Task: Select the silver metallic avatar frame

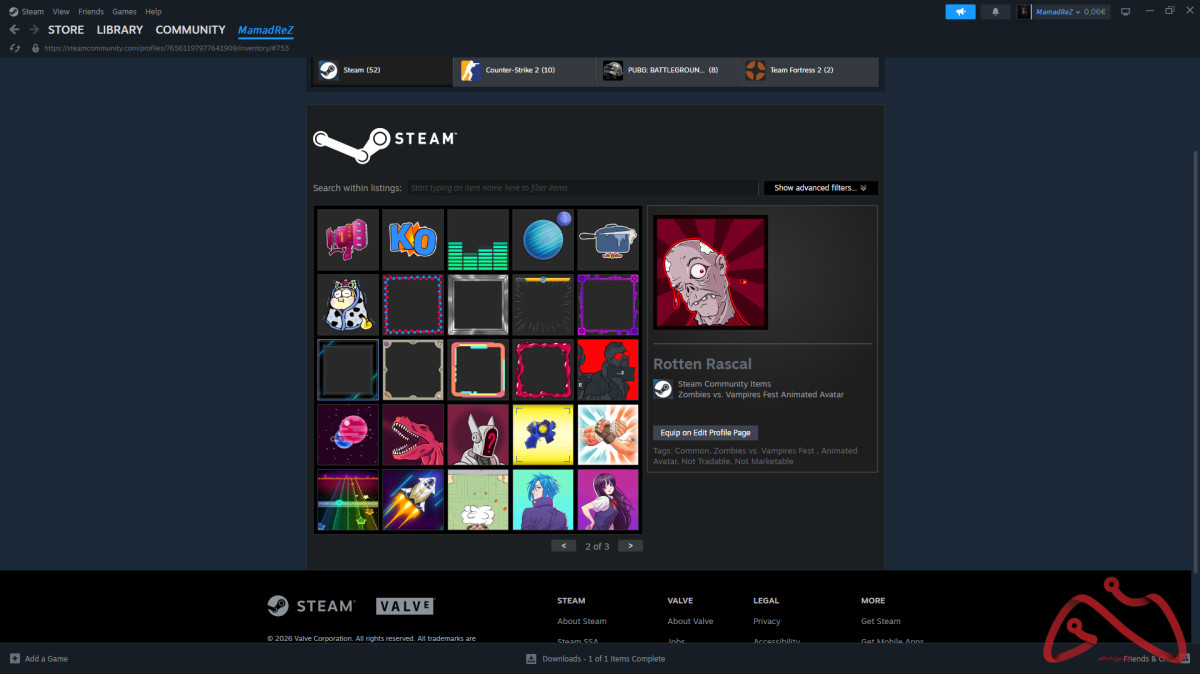Action: pos(478,305)
